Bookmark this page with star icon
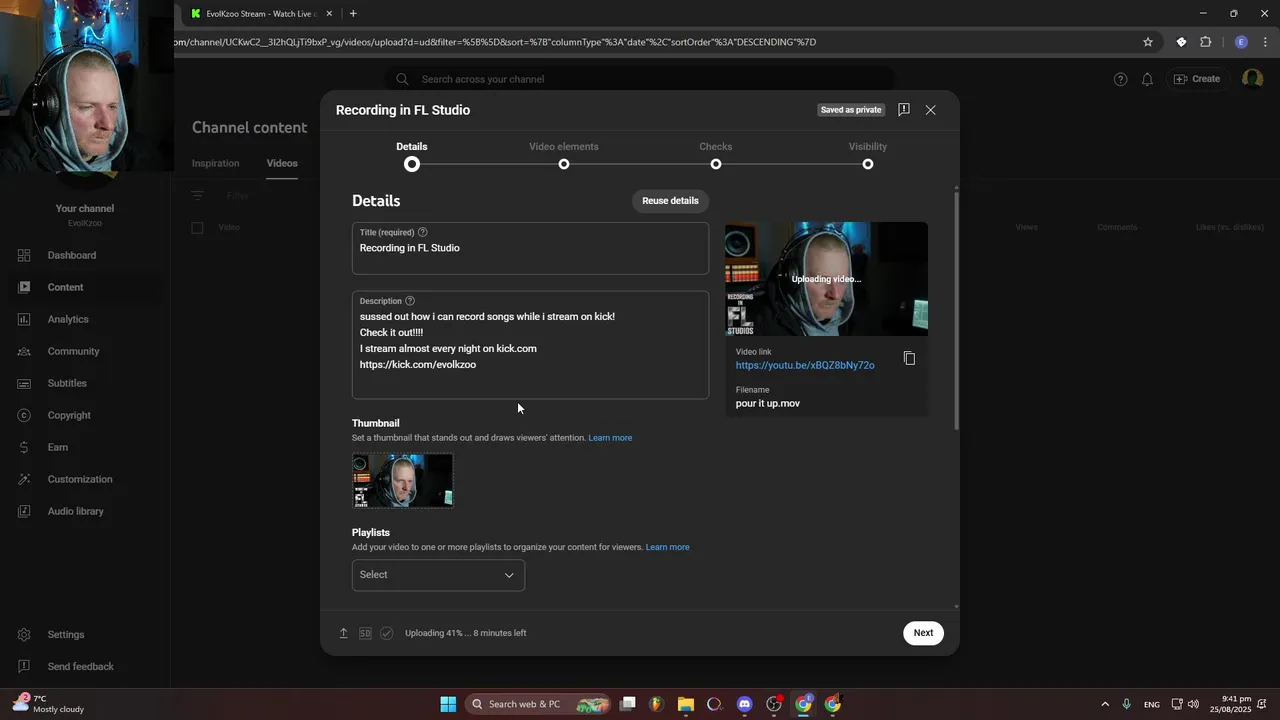The width and height of the screenshot is (1280, 720). point(1148,42)
